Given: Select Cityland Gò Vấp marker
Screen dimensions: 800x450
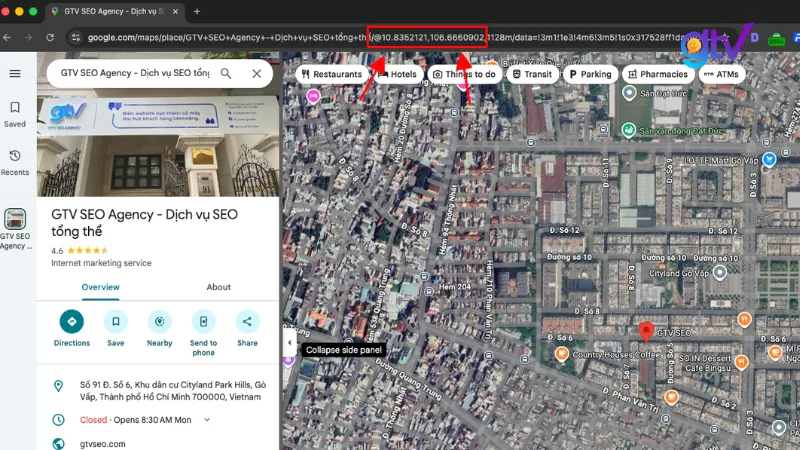Looking at the screenshot, I should (720, 272).
